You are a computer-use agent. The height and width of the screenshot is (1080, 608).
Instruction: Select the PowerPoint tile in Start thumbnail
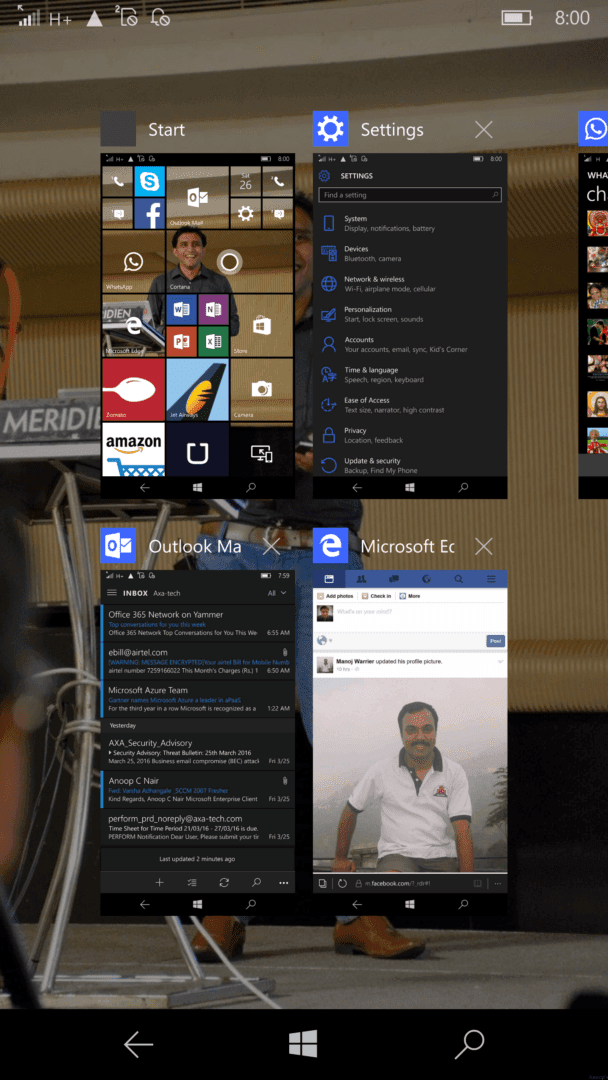[182, 342]
